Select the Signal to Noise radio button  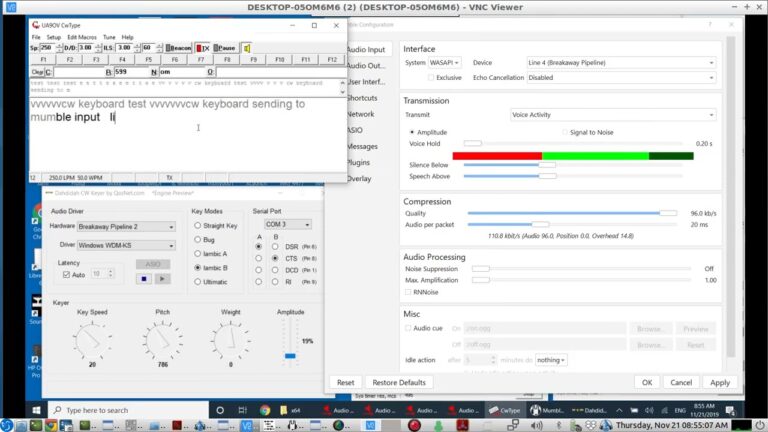[x=565, y=132]
